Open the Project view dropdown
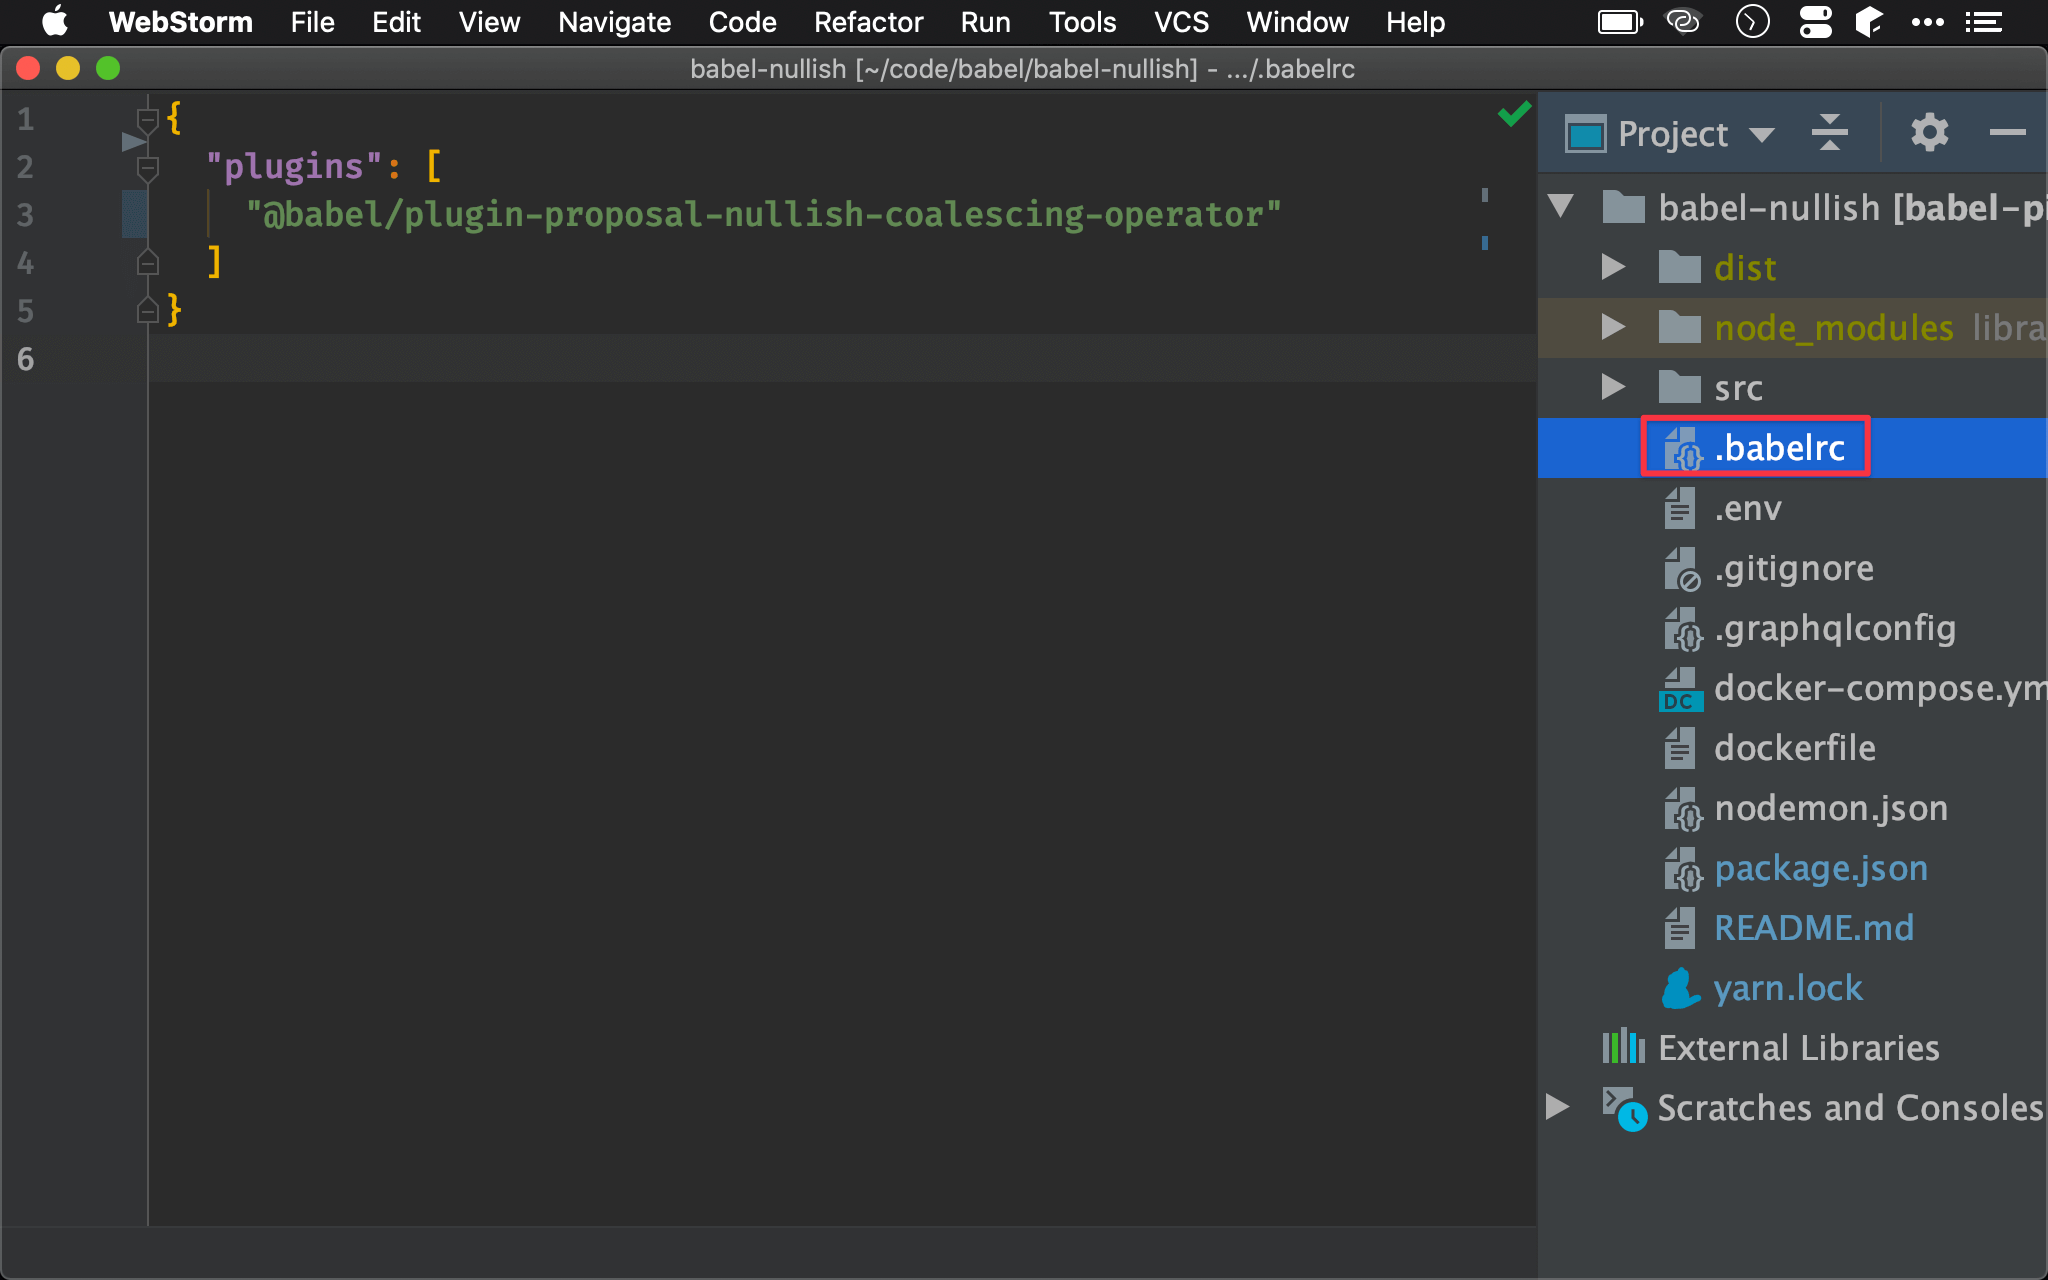Viewport: 2048px width, 1280px height. pyautogui.click(x=1762, y=134)
